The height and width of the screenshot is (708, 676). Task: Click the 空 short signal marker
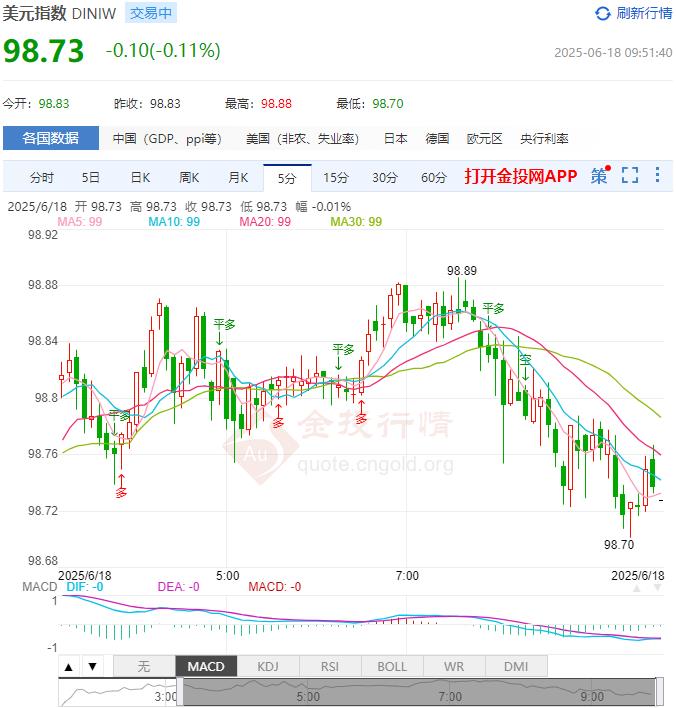pos(525,360)
